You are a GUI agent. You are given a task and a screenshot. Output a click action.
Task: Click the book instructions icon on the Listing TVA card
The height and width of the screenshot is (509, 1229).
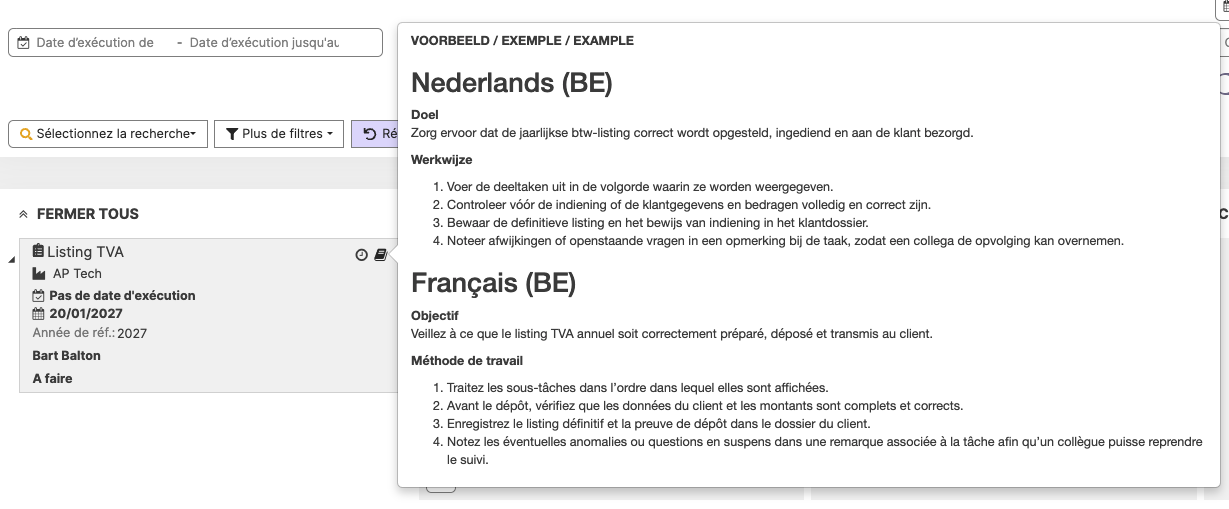380,255
